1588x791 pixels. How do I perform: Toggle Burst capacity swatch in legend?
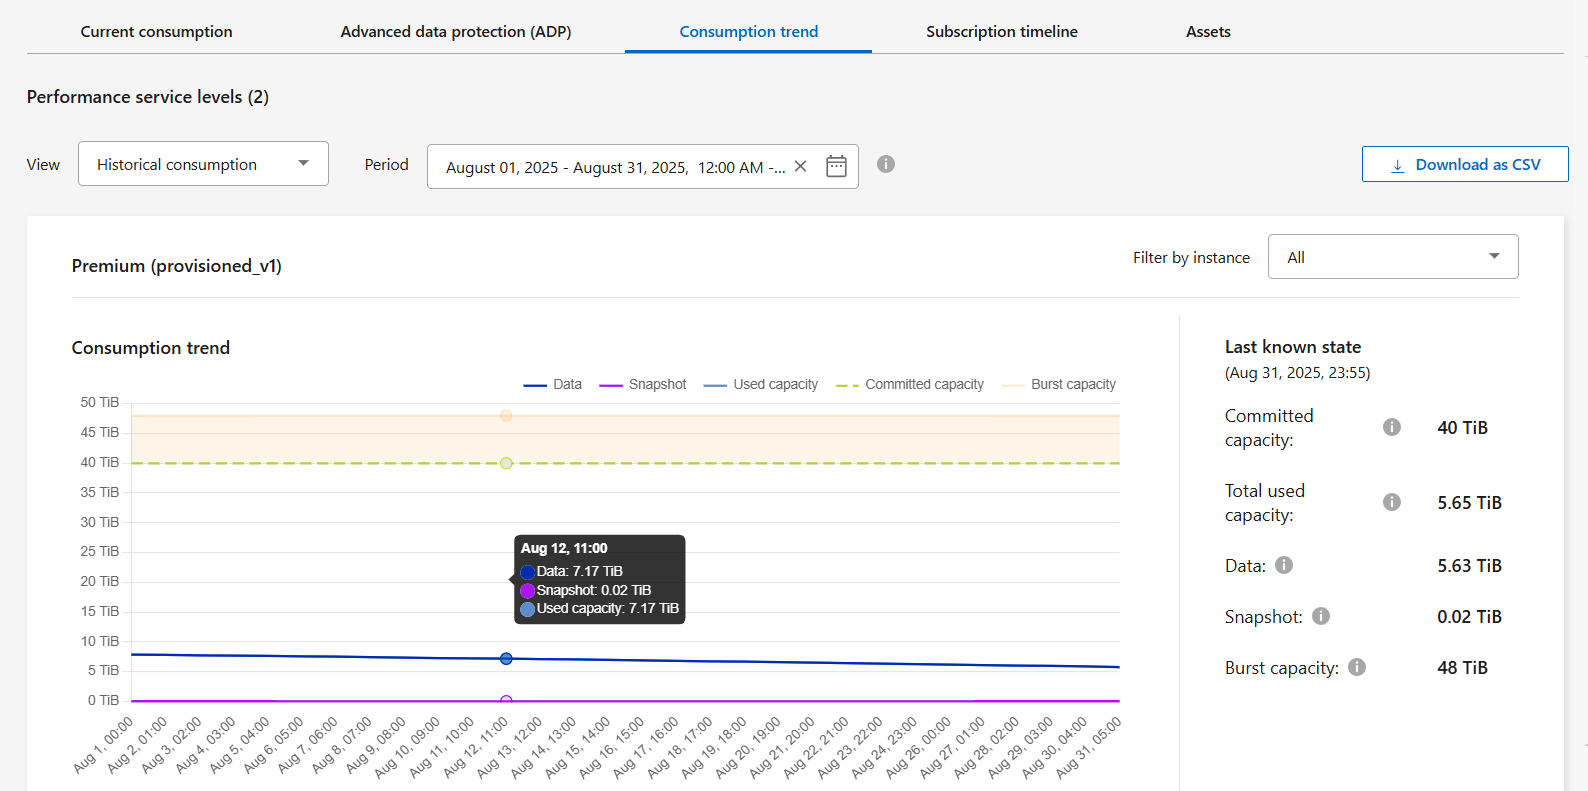click(x=1014, y=384)
